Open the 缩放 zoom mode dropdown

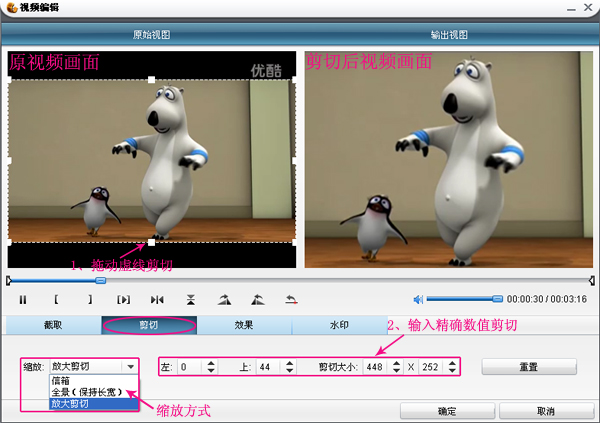click(x=130, y=367)
